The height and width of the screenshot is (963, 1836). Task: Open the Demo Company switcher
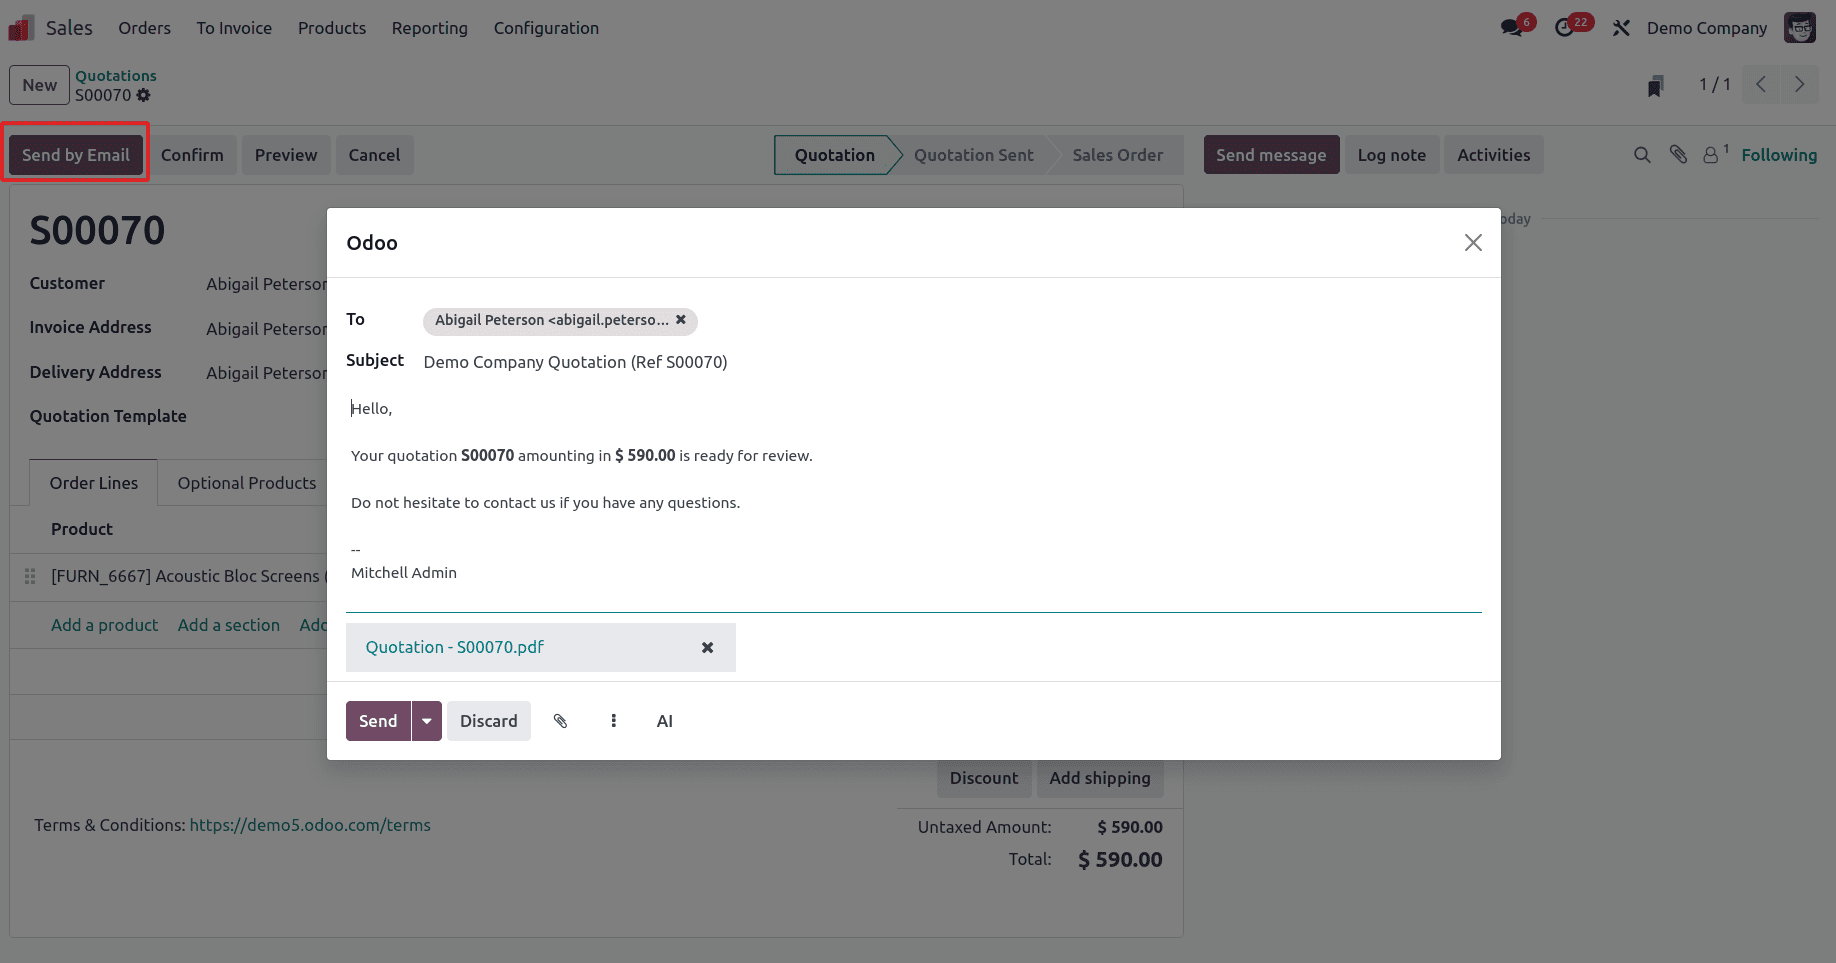point(1707,28)
